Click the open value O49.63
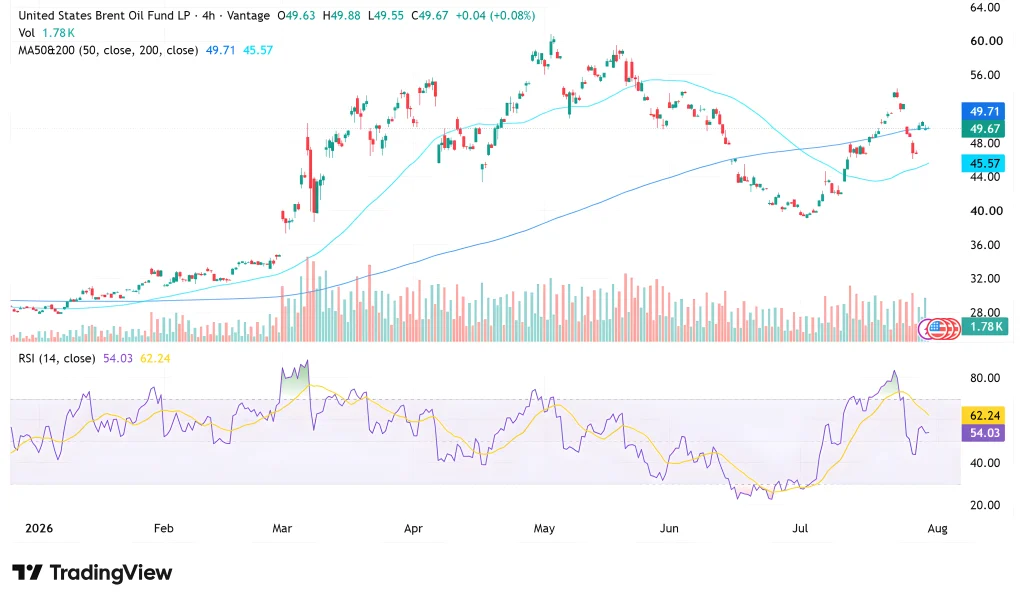This screenshot has height=603, width=1024. point(296,15)
